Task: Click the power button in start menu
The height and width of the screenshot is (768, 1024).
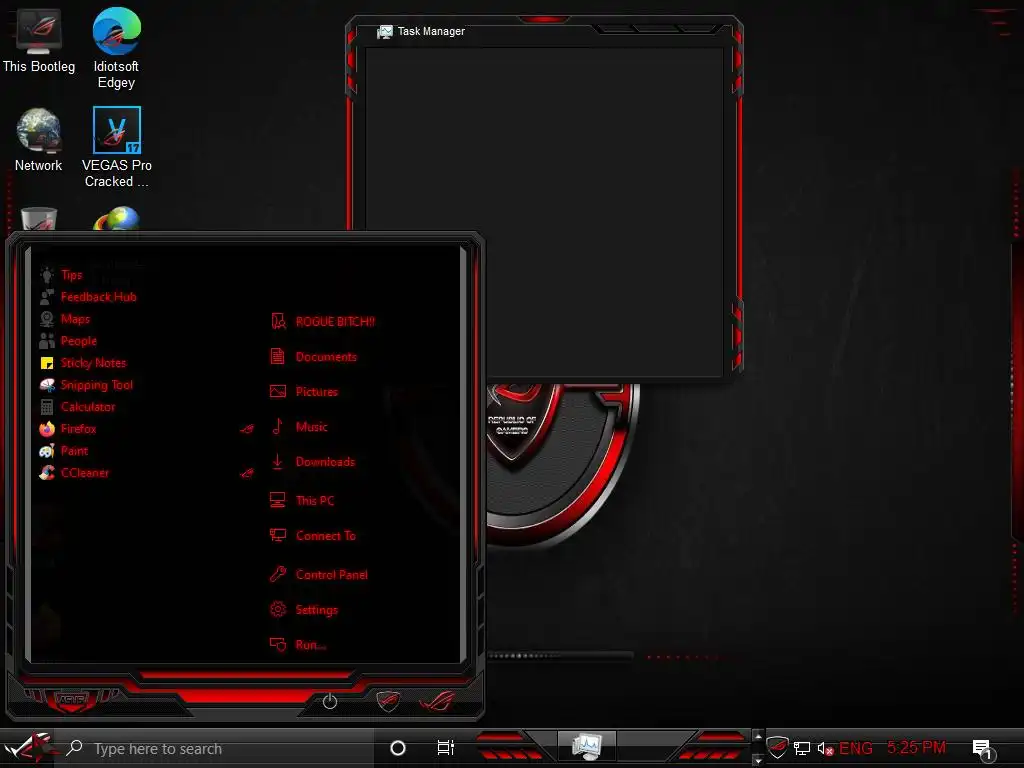Action: point(330,701)
